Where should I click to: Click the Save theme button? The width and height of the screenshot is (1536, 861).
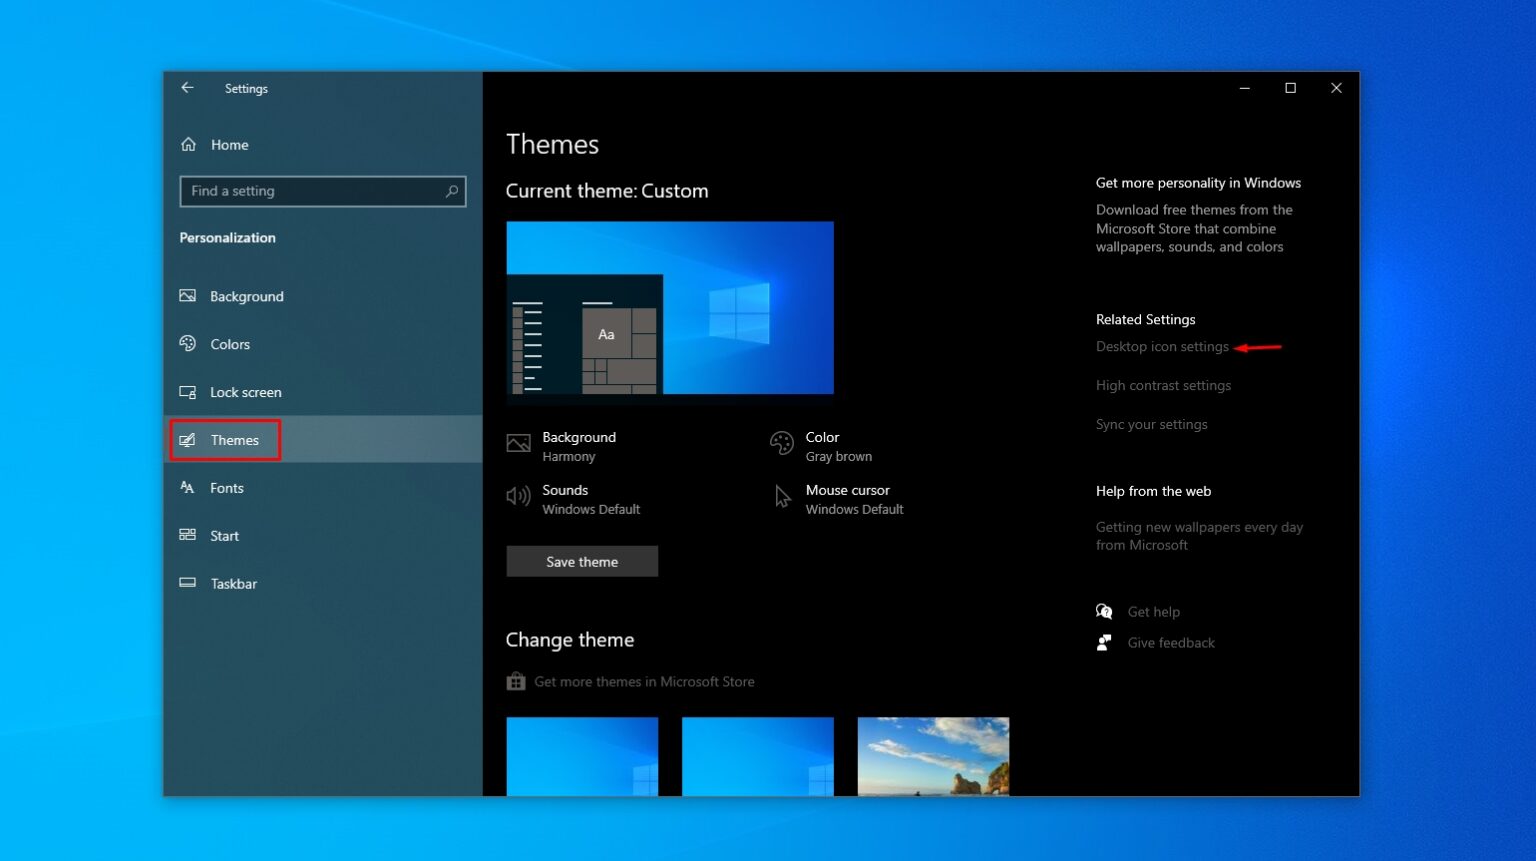point(582,561)
